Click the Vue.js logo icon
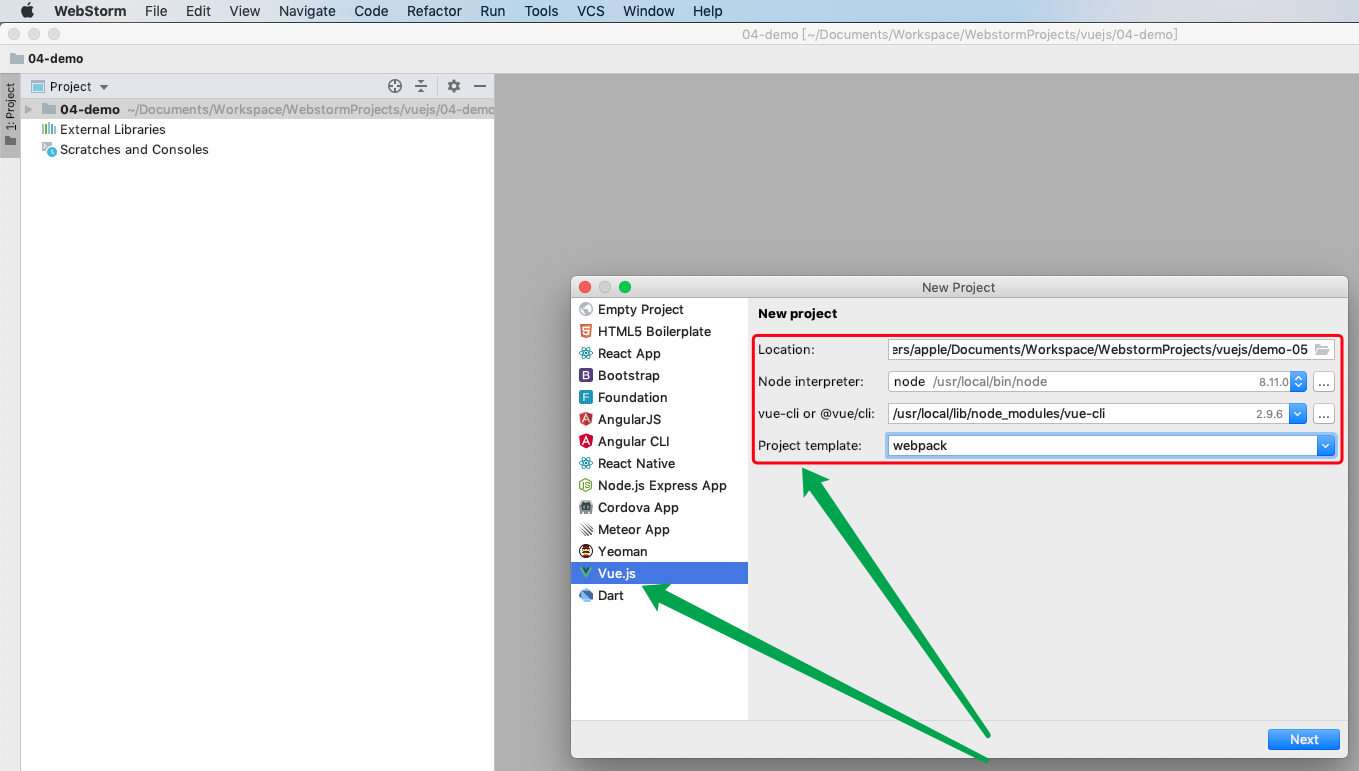The image size is (1359, 771). [x=586, y=573]
